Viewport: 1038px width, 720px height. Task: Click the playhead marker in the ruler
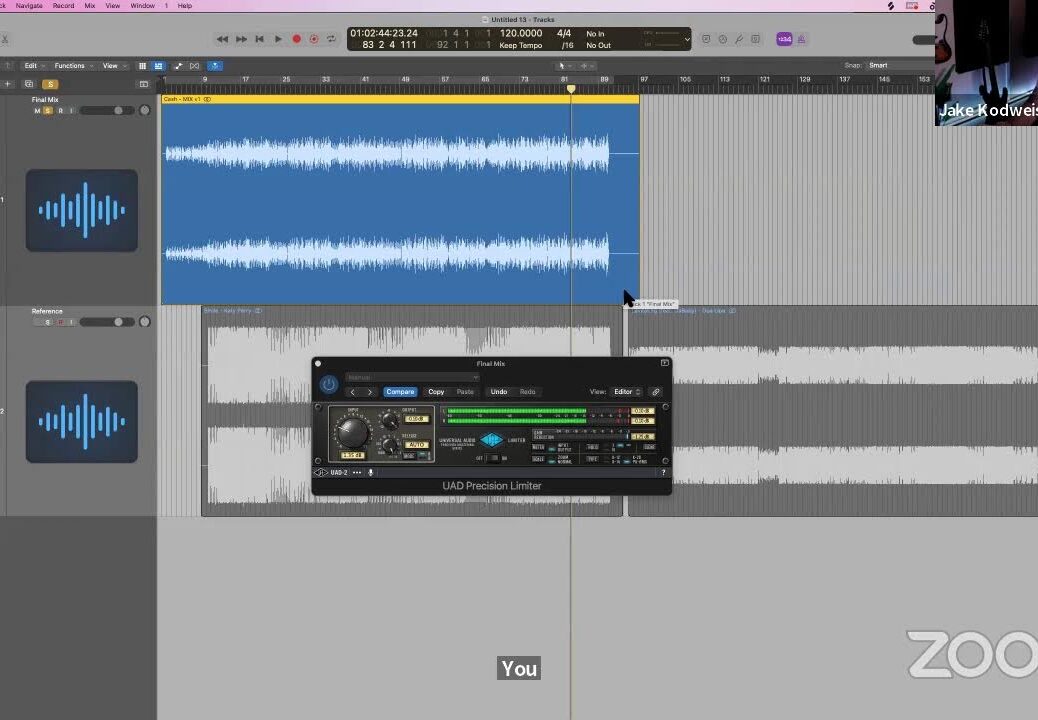point(571,88)
